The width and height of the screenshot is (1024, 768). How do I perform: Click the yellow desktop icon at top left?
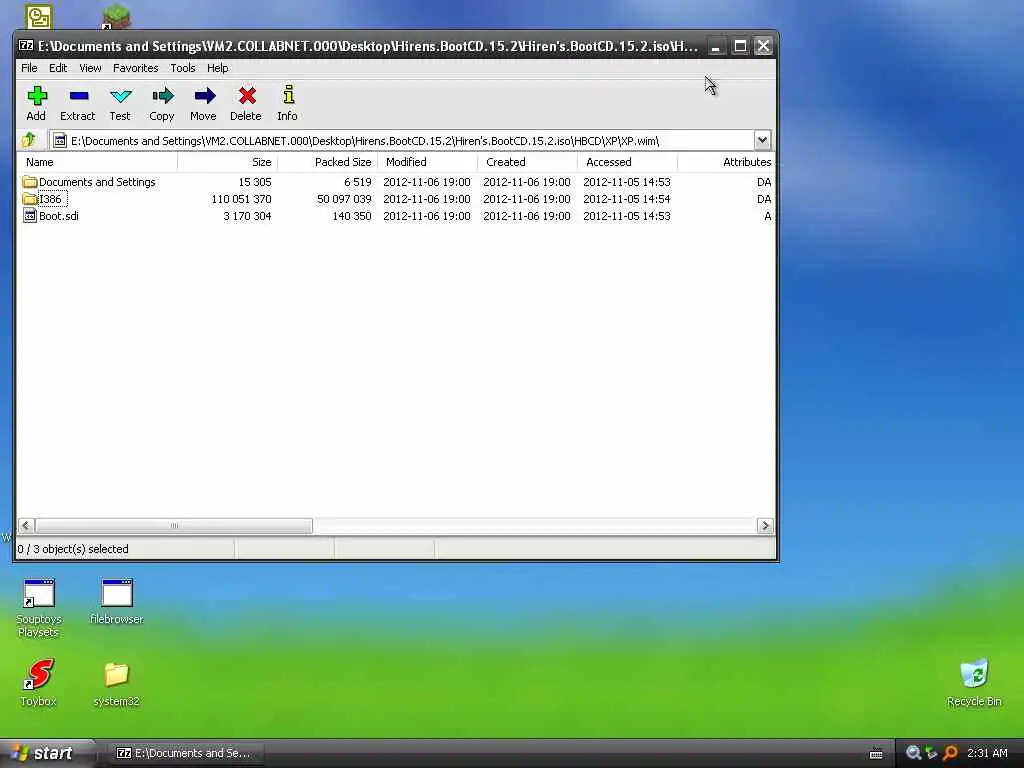coord(39,16)
